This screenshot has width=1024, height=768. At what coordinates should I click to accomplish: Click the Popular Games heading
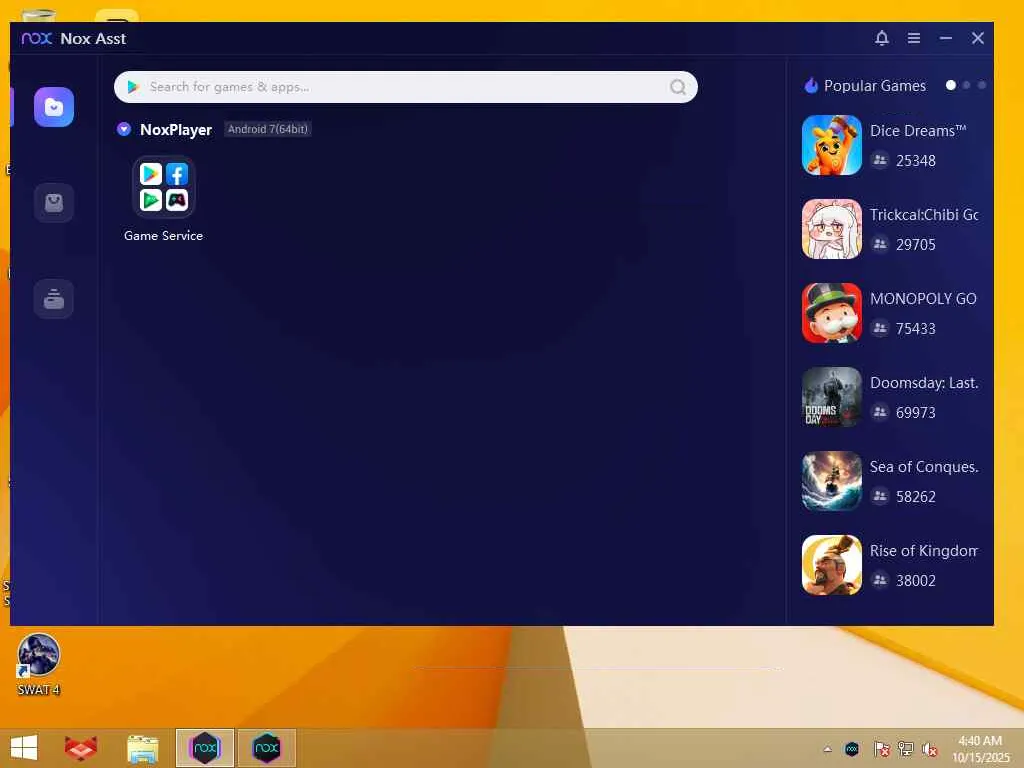point(874,86)
